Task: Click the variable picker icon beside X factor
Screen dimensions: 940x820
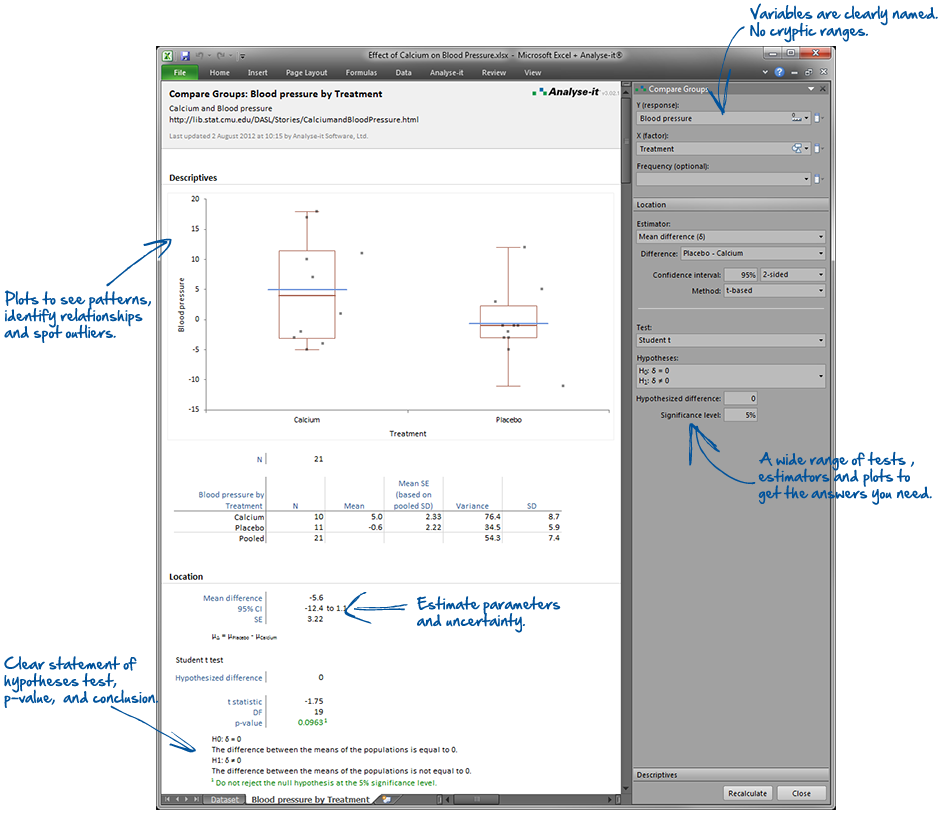Action: tap(817, 149)
